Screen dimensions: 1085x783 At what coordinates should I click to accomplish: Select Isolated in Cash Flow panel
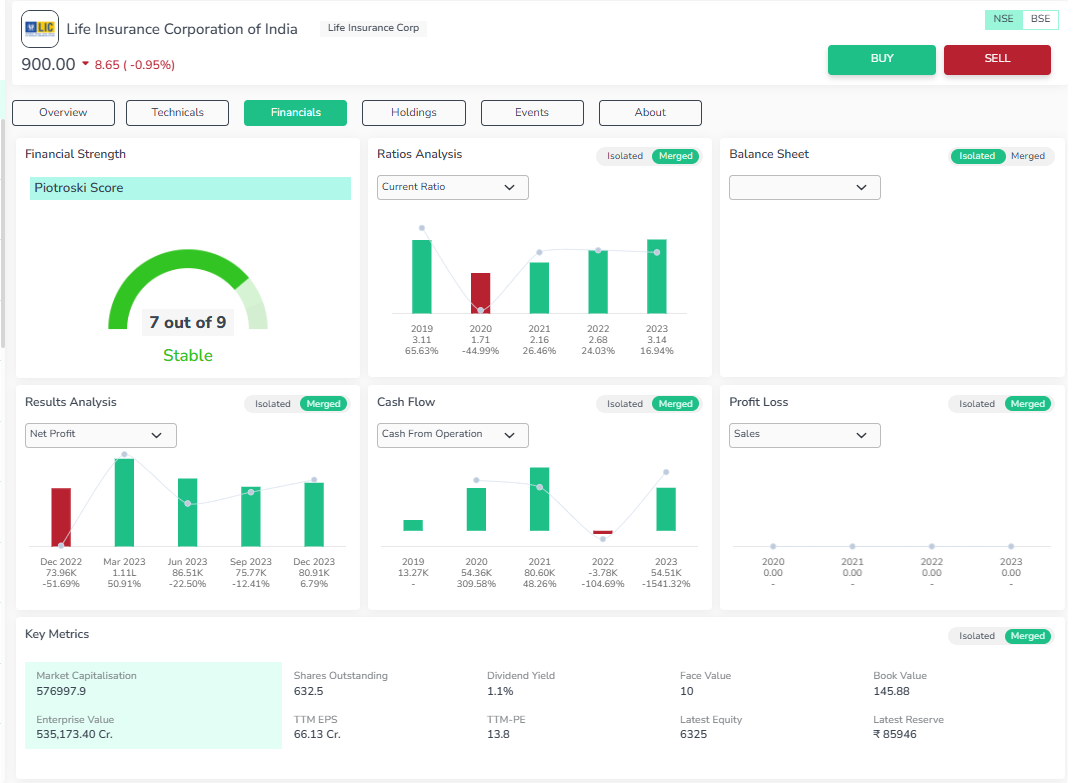[625, 404]
